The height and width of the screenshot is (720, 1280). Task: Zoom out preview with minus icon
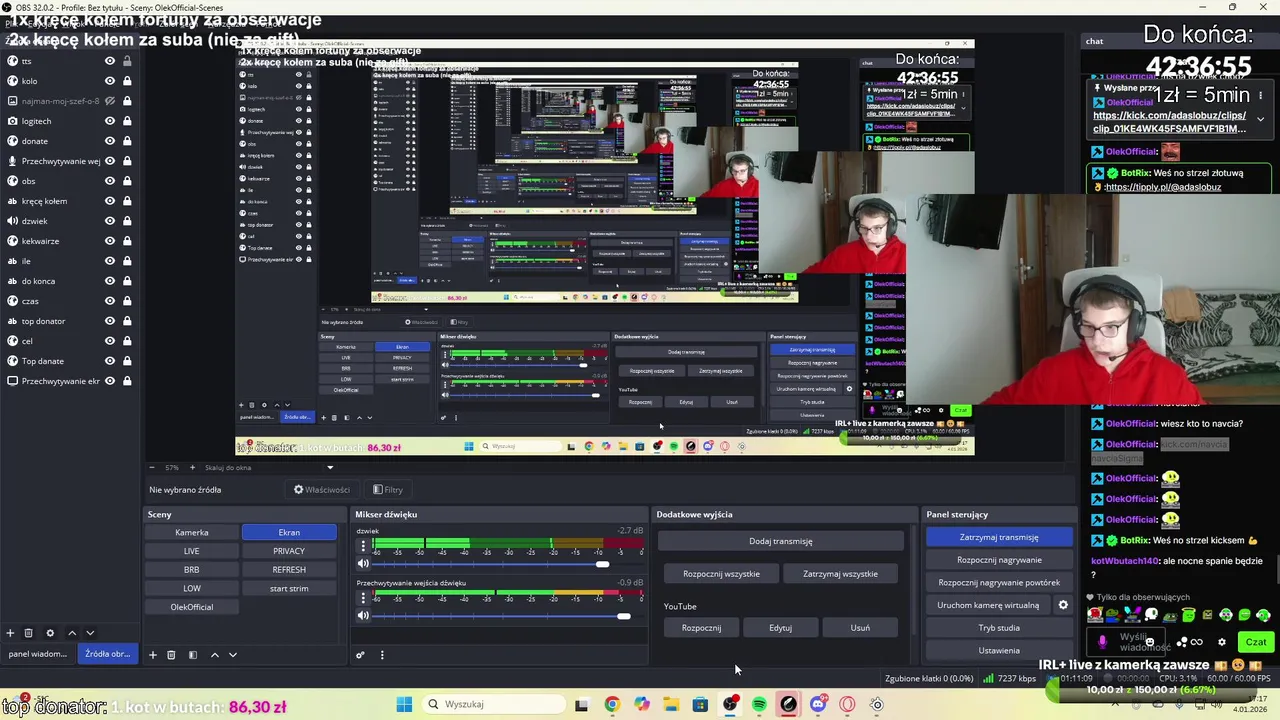152,468
